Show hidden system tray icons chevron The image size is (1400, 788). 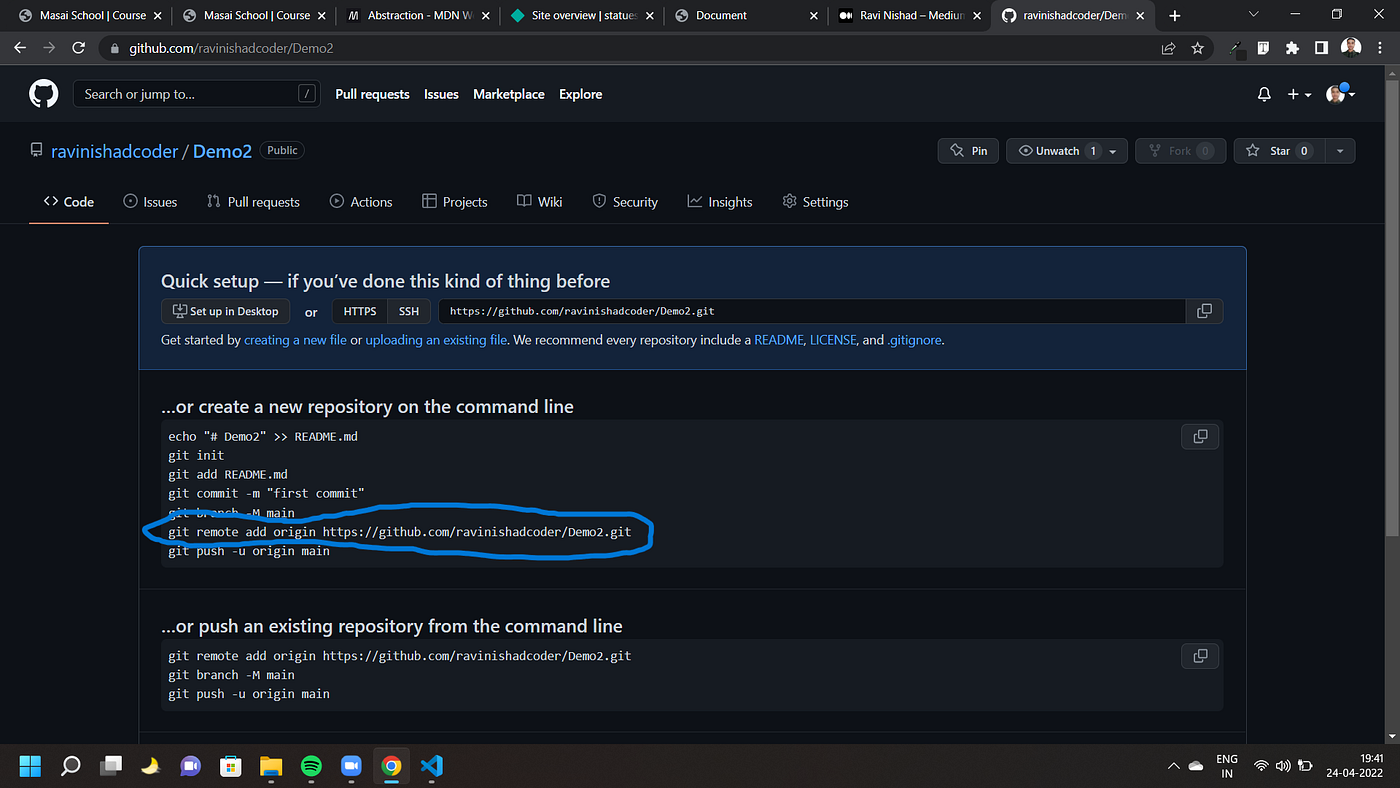(x=1173, y=766)
